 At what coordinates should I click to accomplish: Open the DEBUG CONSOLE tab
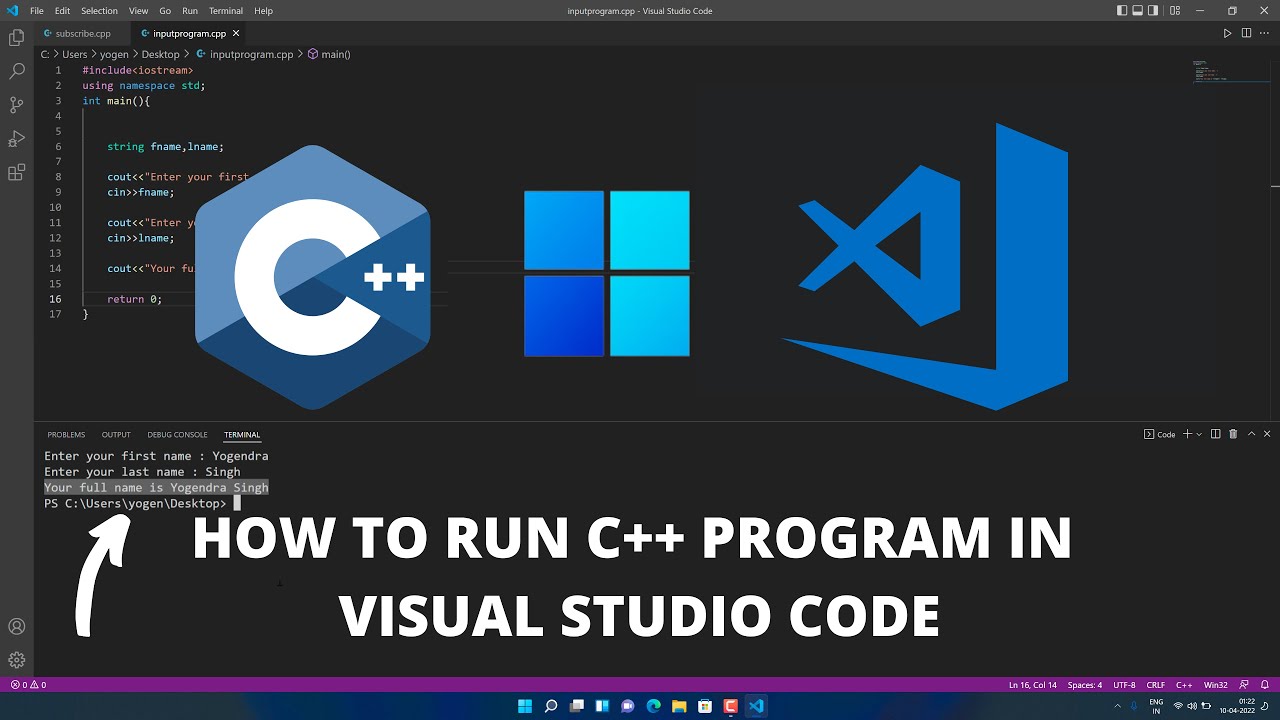(177, 434)
